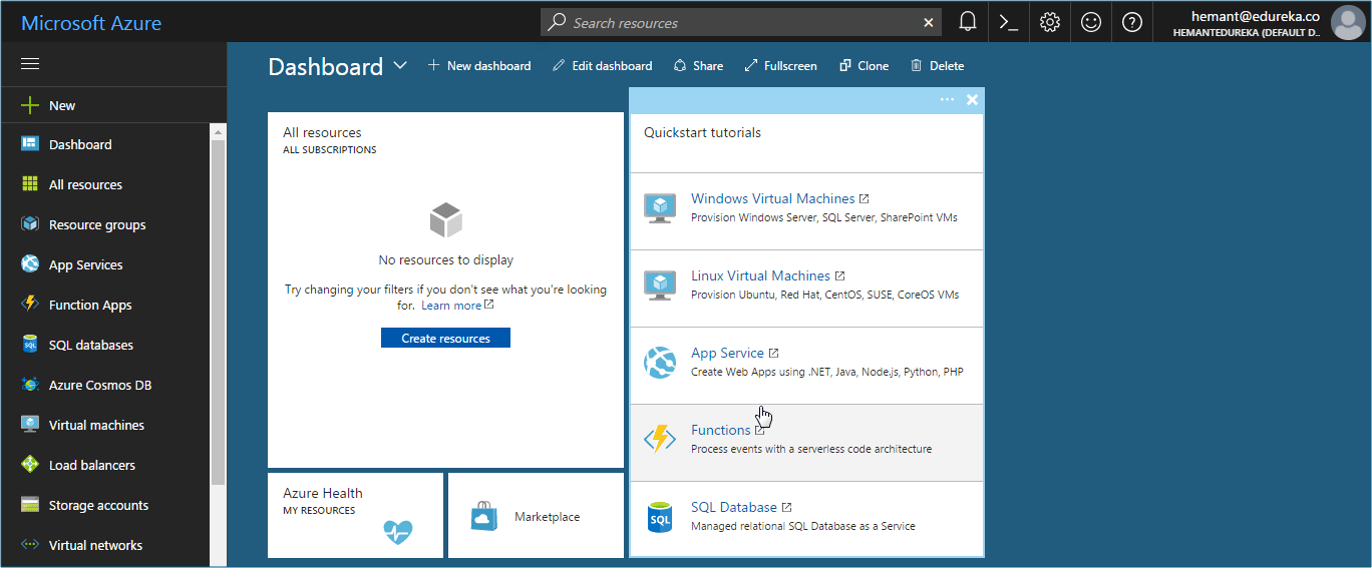Click the Microsoft Azure logo text

click(91, 22)
